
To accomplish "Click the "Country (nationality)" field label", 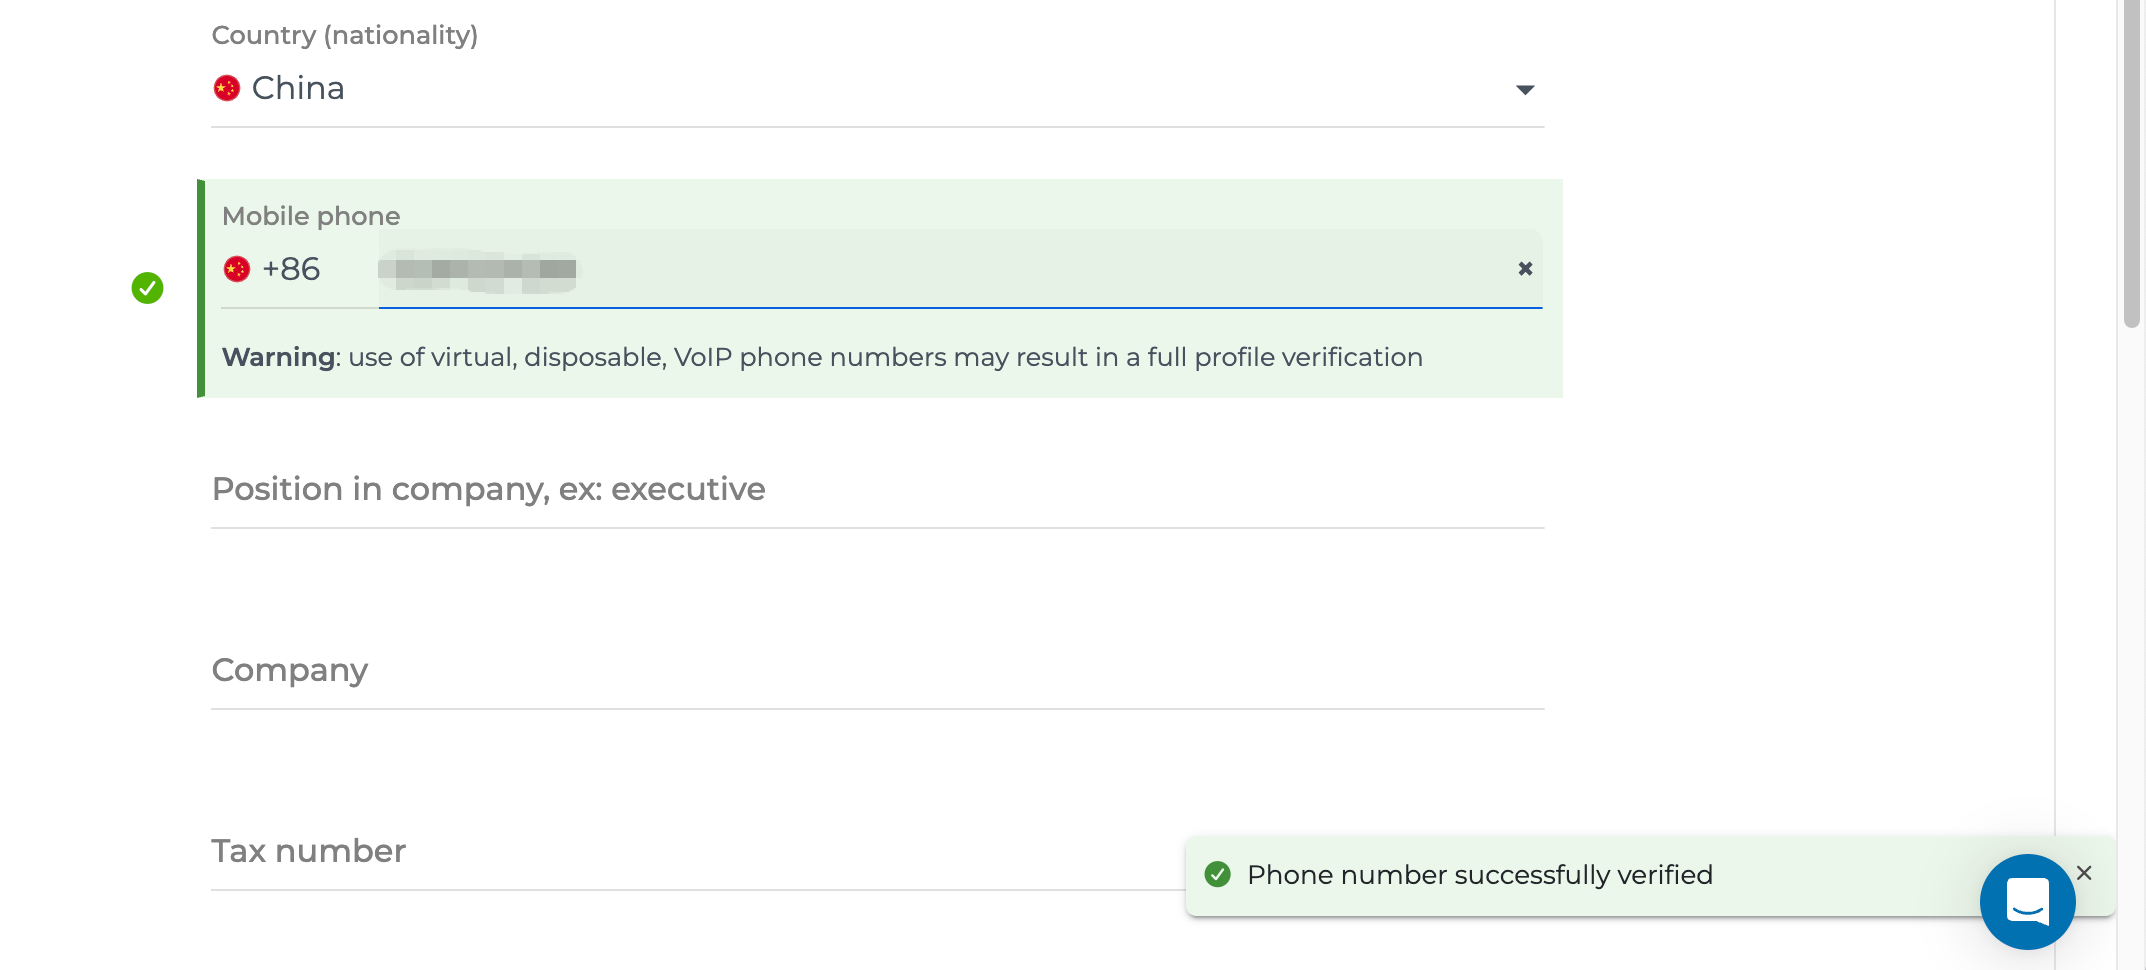I will tap(345, 36).
